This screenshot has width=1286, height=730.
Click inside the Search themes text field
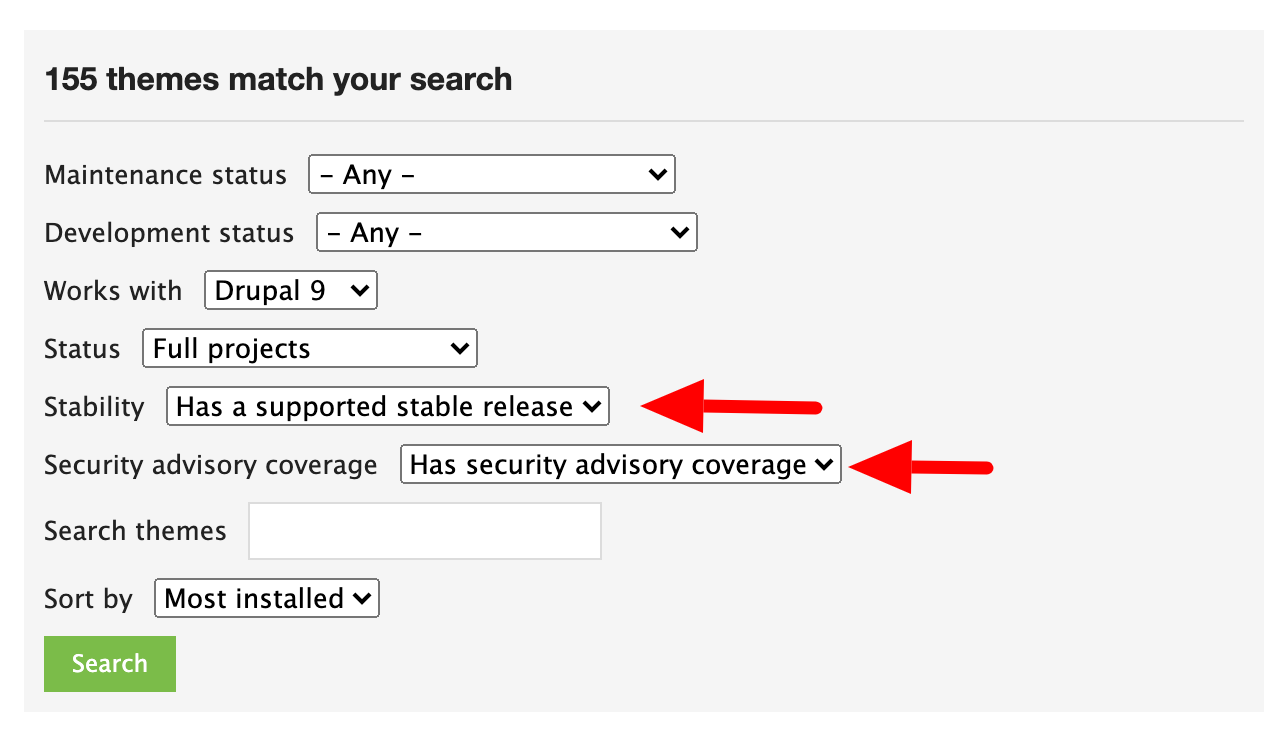[424, 530]
